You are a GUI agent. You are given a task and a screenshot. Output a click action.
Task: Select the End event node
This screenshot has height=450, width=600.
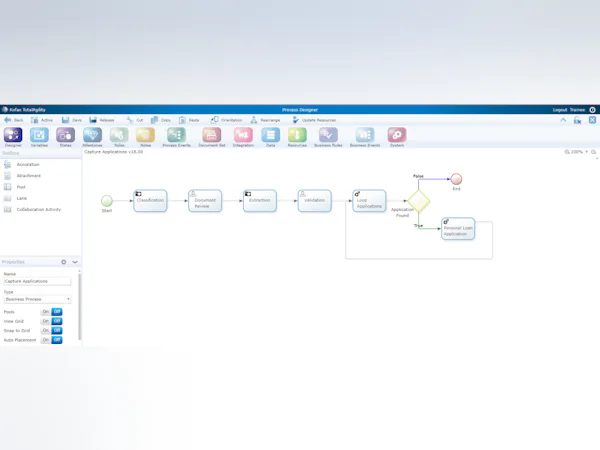(456, 179)
